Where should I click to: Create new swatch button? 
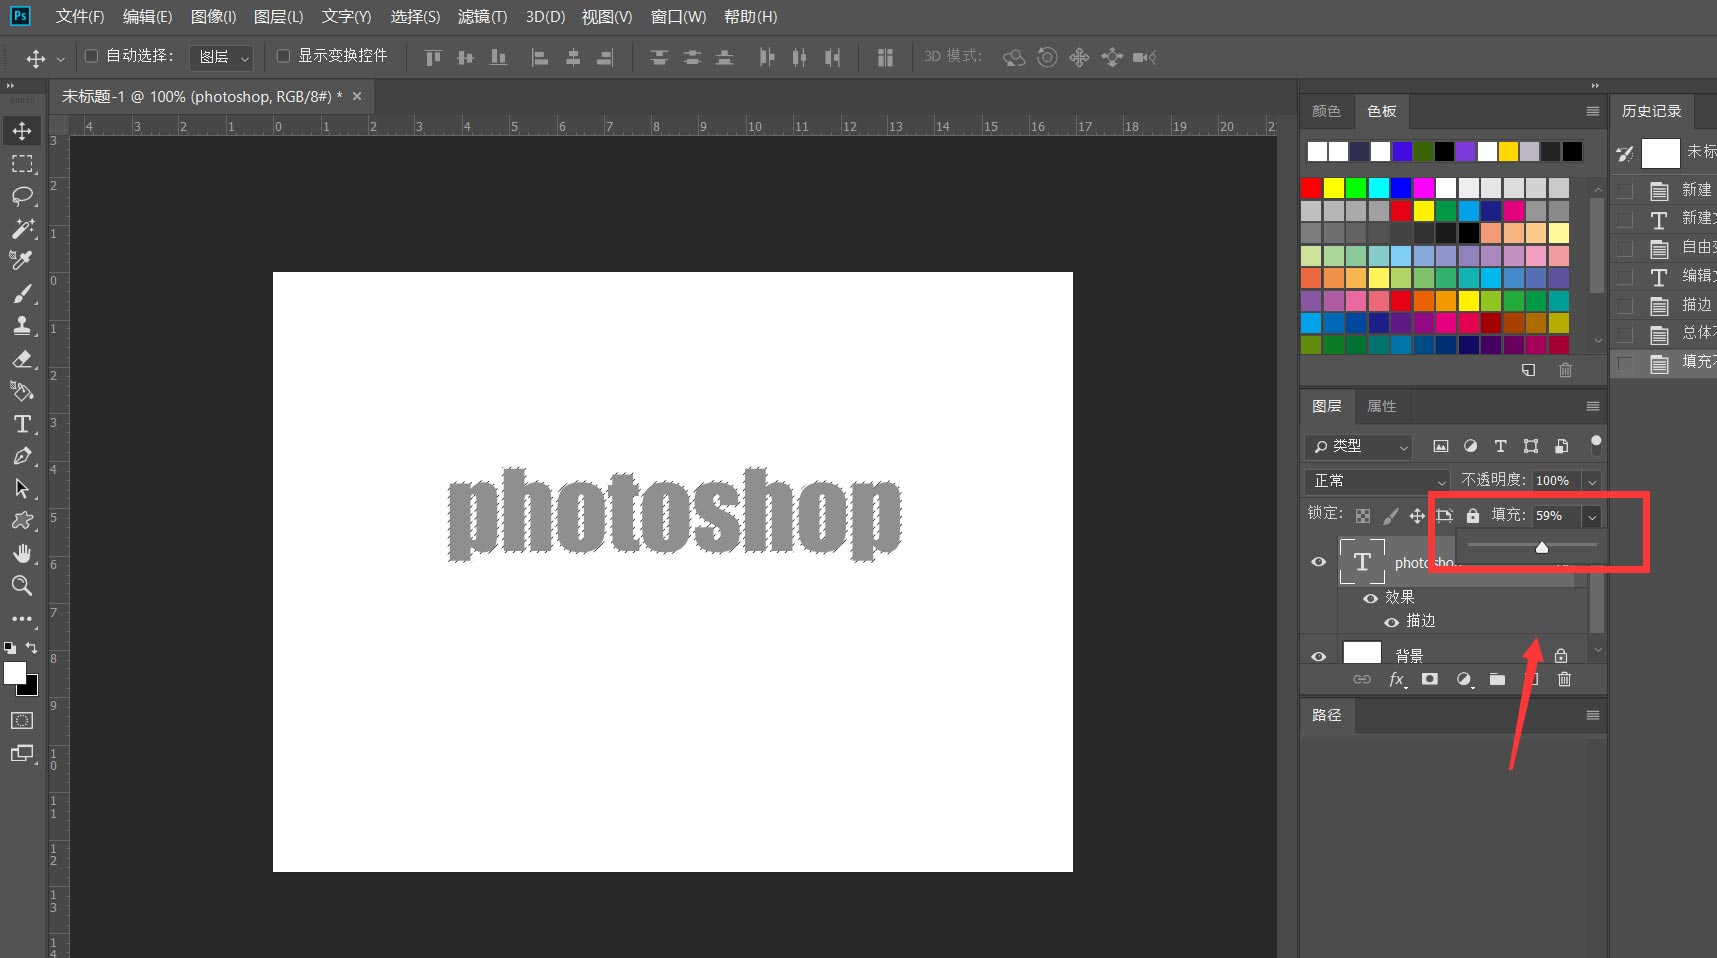1528,370
